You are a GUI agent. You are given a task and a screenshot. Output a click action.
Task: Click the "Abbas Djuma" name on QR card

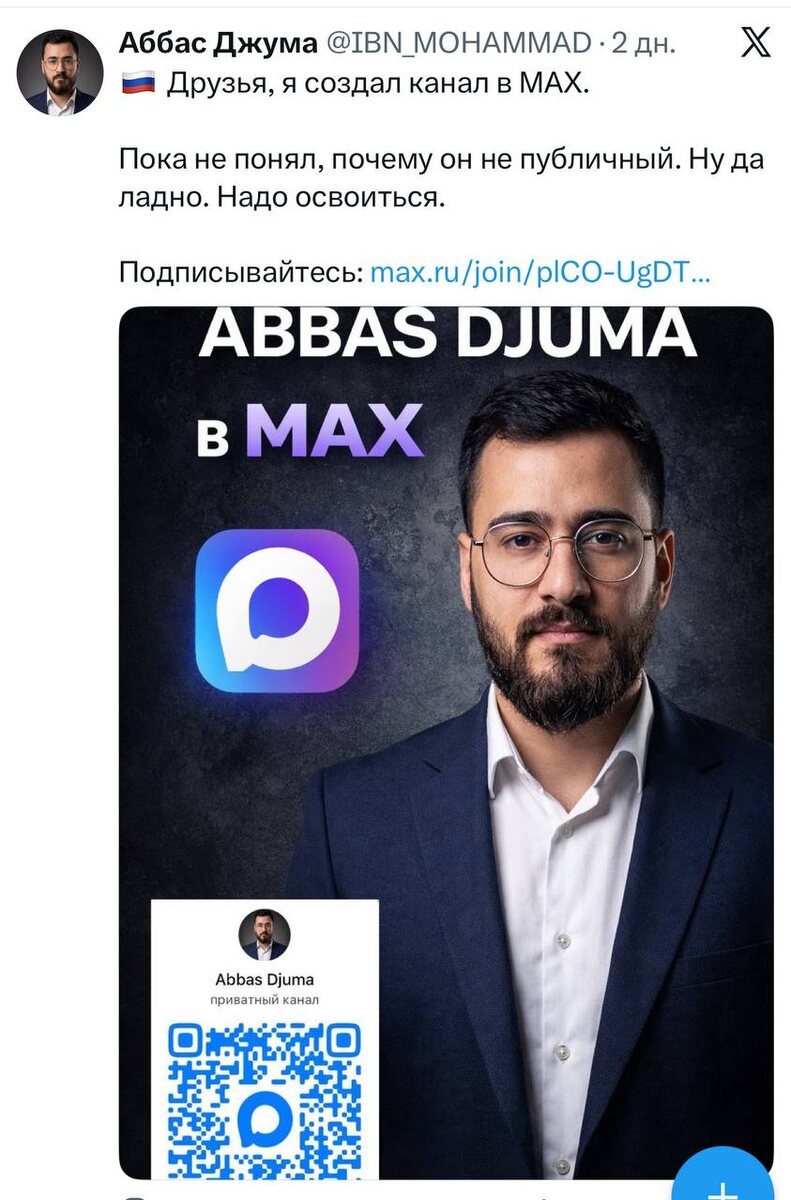pos(264,979)
